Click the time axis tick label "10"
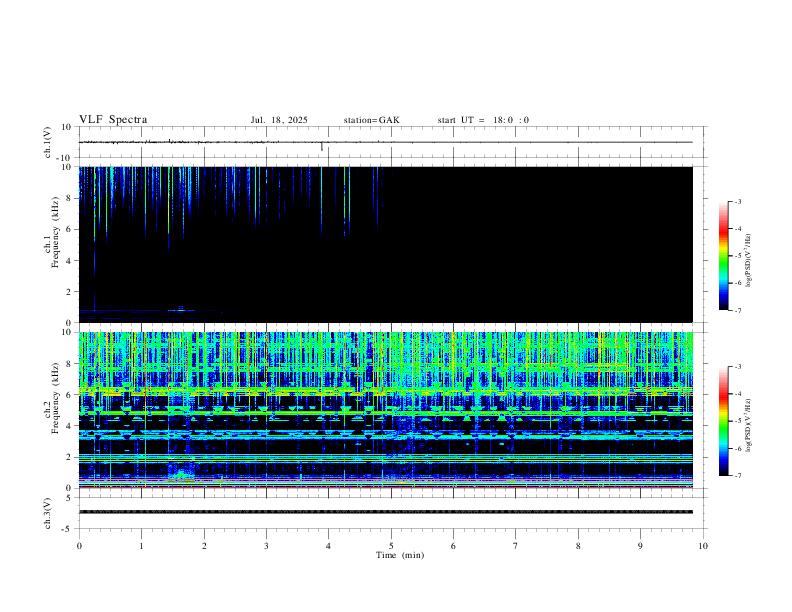The image size is (792, 612). 703,546
